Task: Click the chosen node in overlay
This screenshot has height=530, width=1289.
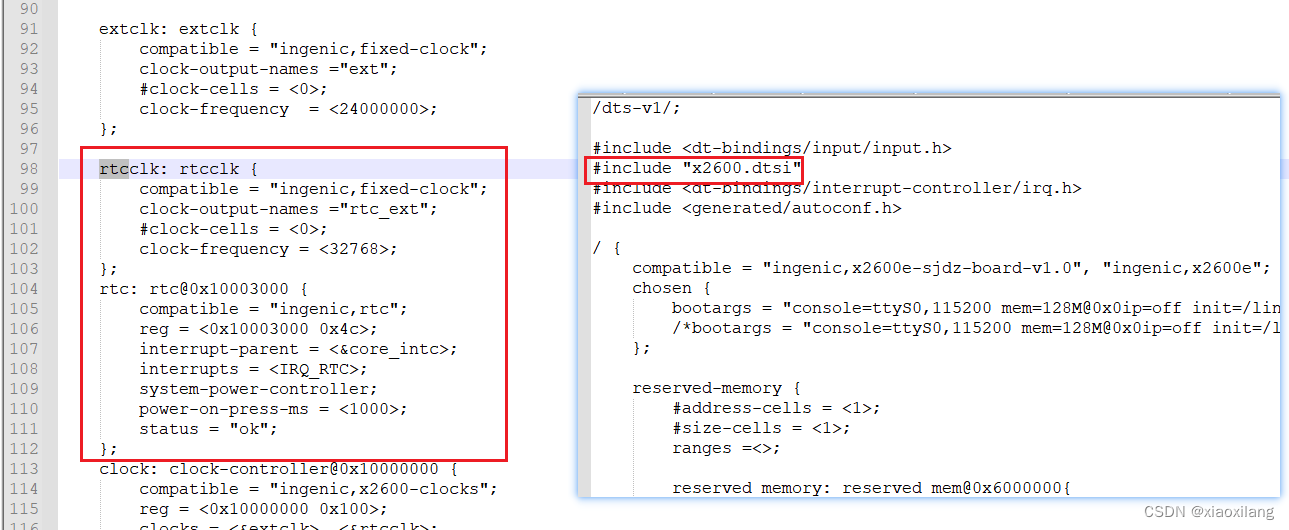Action: [662, 288]
